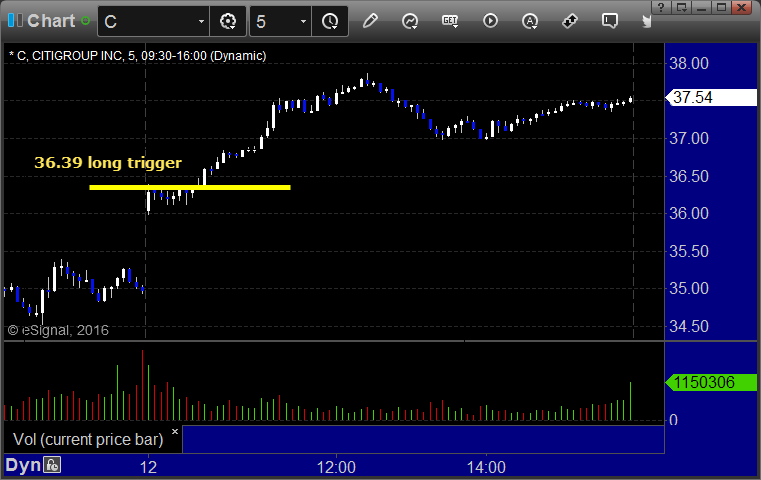The image size is (761, 480).
Task: Toggle the green symbol link indicator
Action: pyautogui.click(x=85, y=21)
